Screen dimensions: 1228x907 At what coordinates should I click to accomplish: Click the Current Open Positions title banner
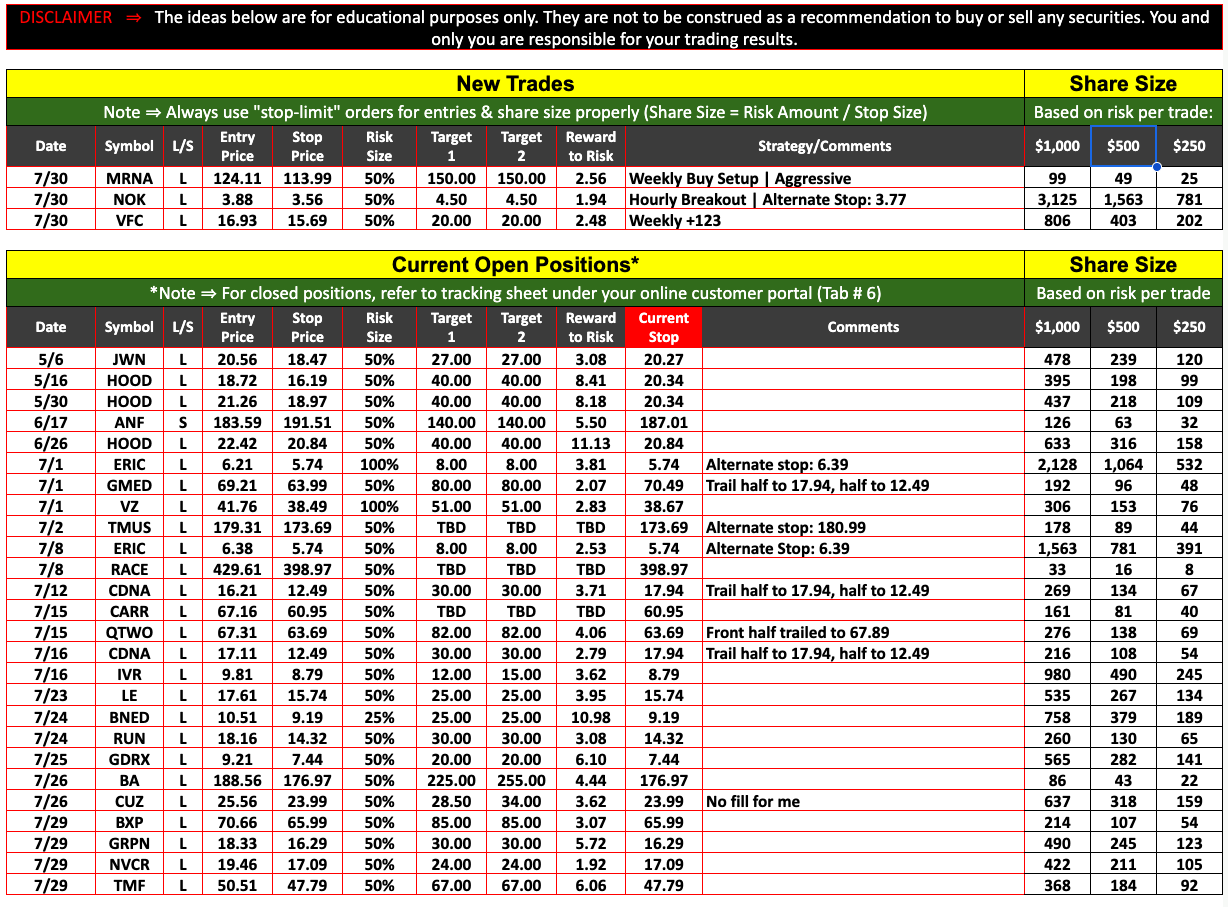pyautogui.click(x=515, y=265)
